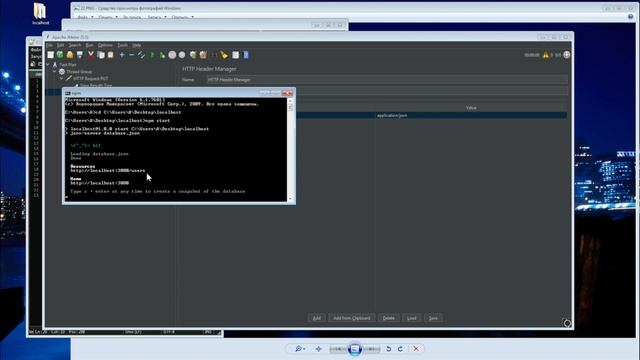
Task: Open the Файл dropdown in photo viewer
Action: 85,18
